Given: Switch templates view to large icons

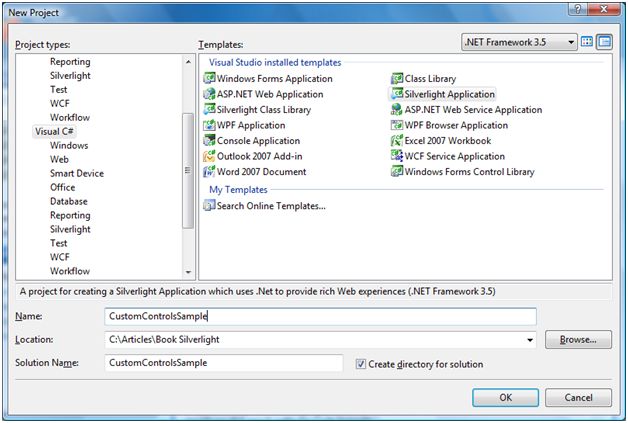Looking at the screenshot, I should [587, 42].
